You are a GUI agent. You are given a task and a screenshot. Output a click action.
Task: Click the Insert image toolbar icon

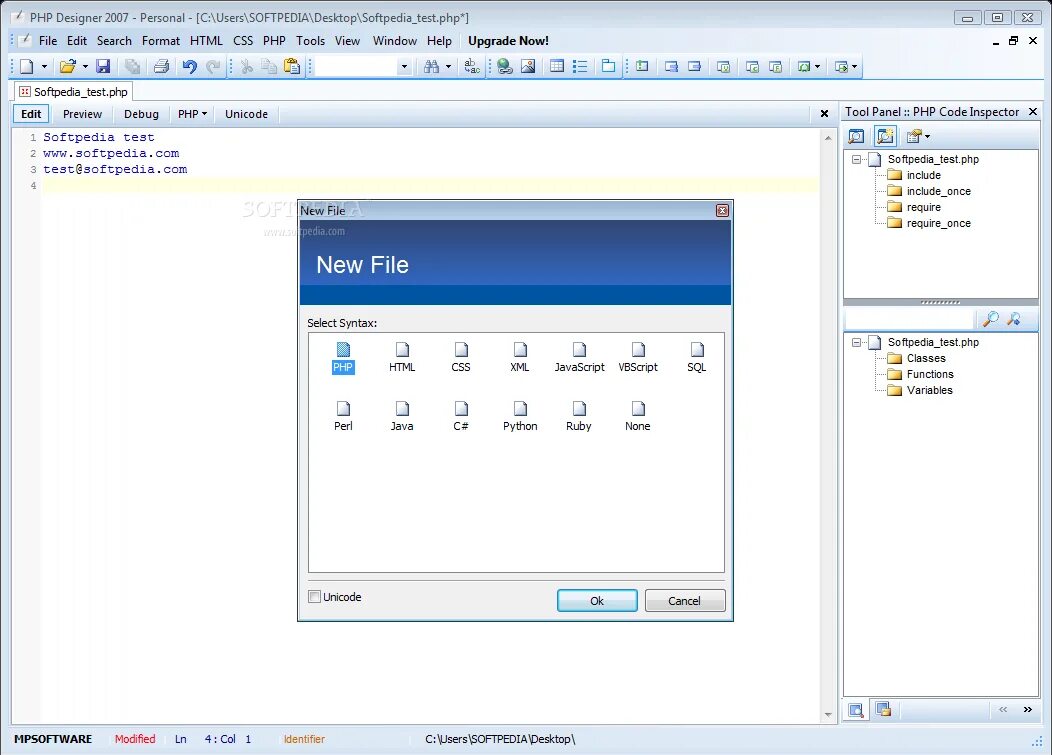(528, 66)
